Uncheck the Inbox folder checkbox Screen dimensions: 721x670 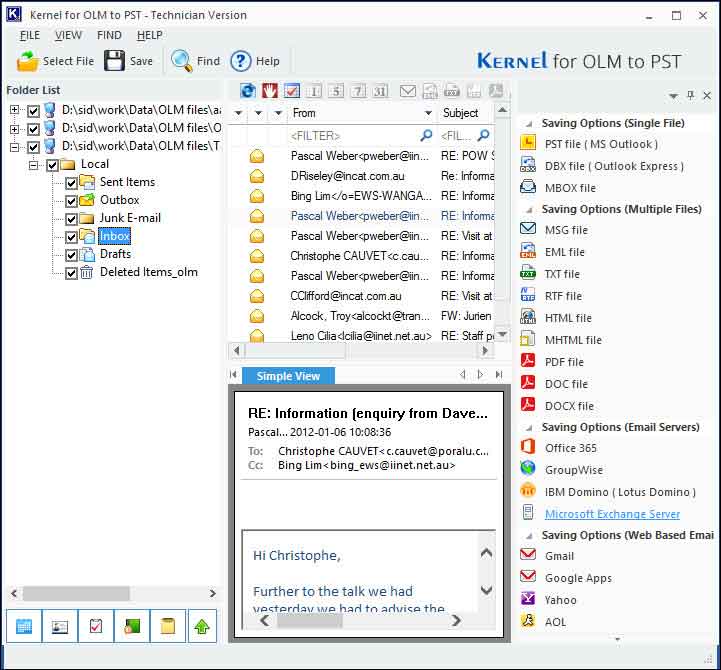pyautogui.click(x=71, y=237)
